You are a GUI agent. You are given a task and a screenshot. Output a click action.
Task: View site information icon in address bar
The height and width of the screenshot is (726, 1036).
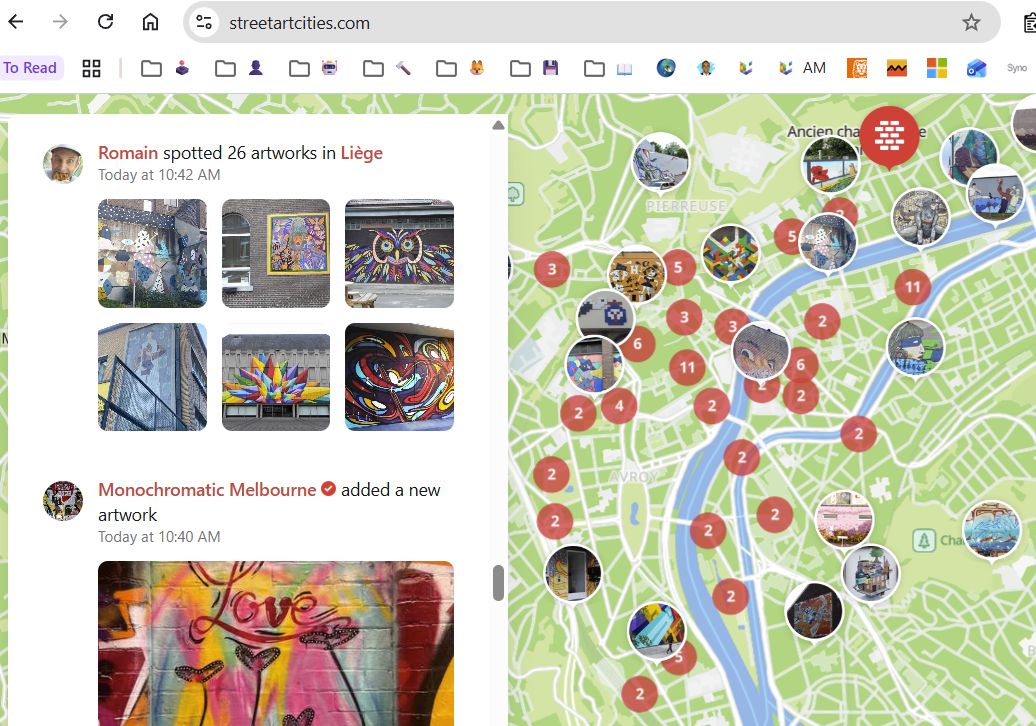click(x=205, y=22)
